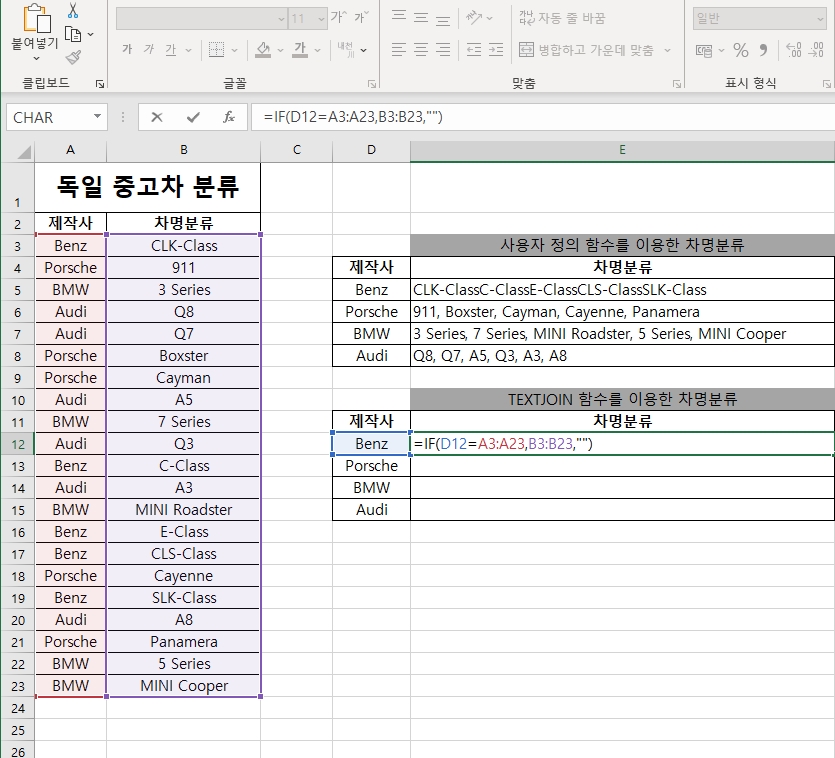
Task: Click cell containing MINI Roadster
Action: (184, 510)
